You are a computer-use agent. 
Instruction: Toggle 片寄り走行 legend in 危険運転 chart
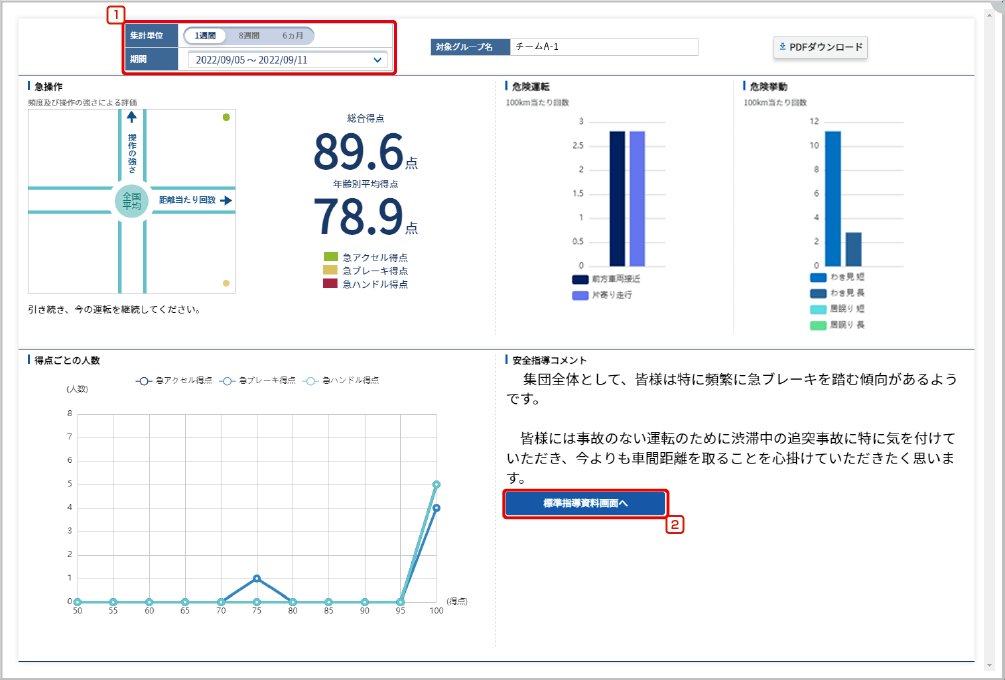[580, 295]
